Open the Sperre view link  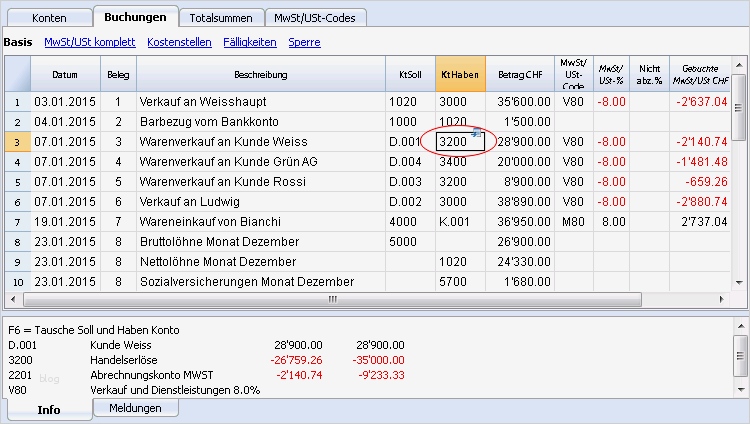(304, 43)
